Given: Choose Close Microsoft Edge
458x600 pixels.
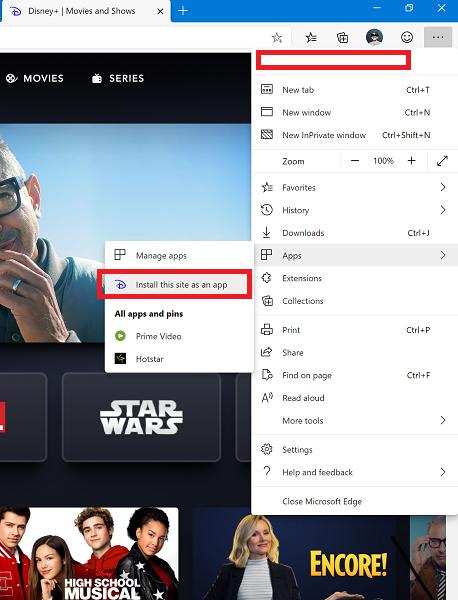Looking at the screenshot, I should [x=322, y=501].
